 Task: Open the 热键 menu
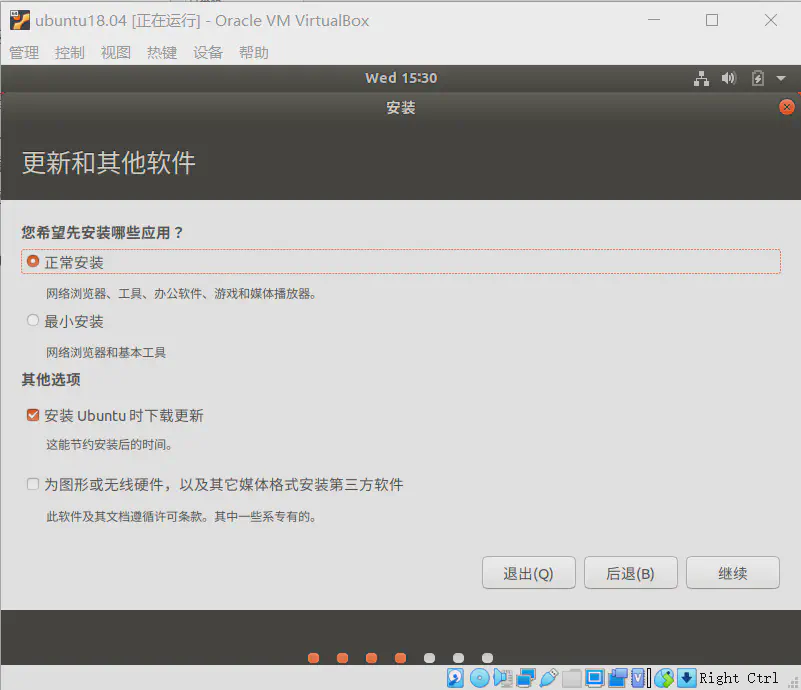tap(161, 53)
